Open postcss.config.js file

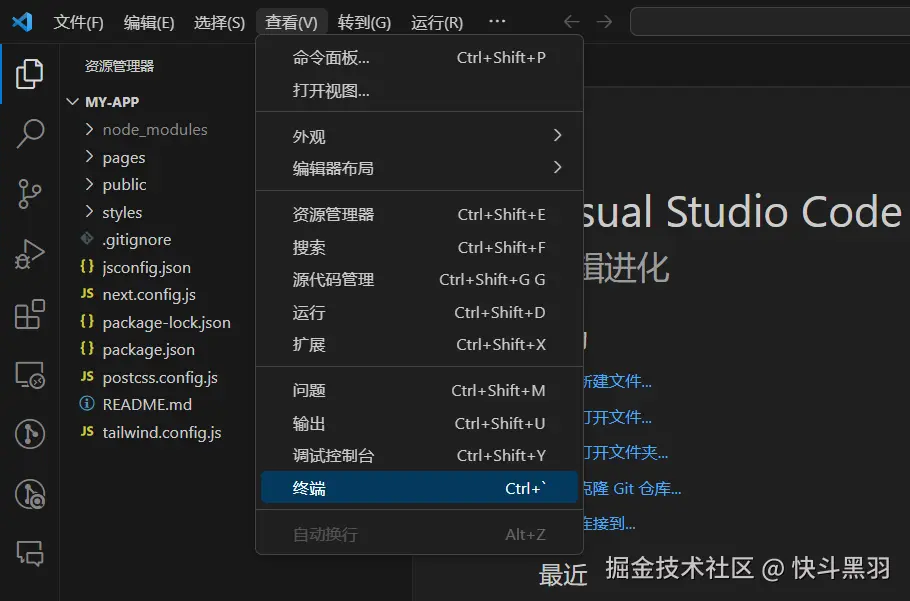point(158,378)
